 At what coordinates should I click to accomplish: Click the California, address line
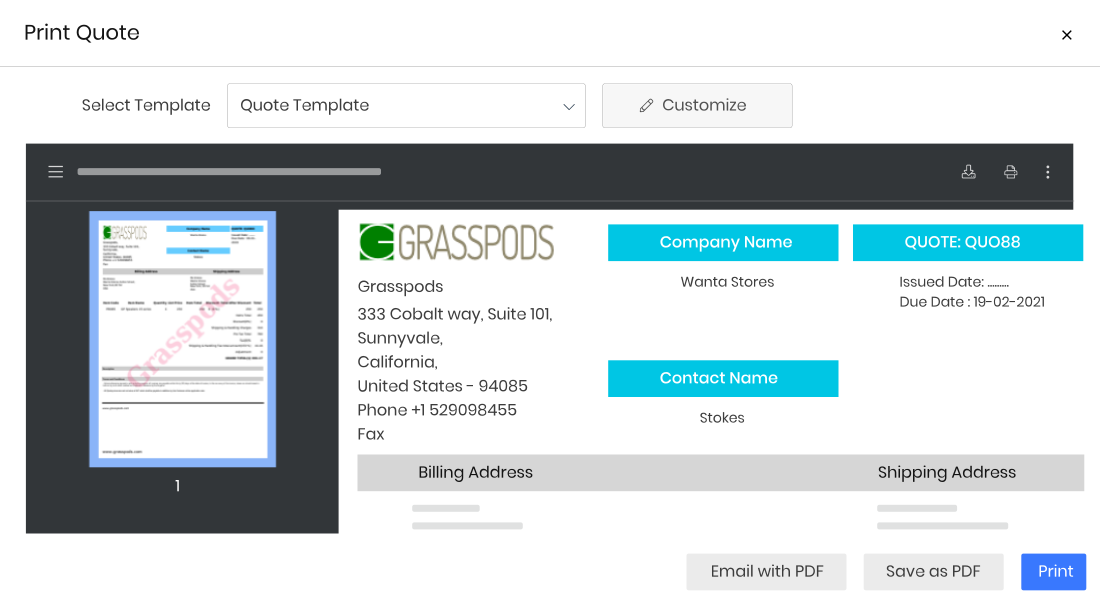[x=397, y=362]
